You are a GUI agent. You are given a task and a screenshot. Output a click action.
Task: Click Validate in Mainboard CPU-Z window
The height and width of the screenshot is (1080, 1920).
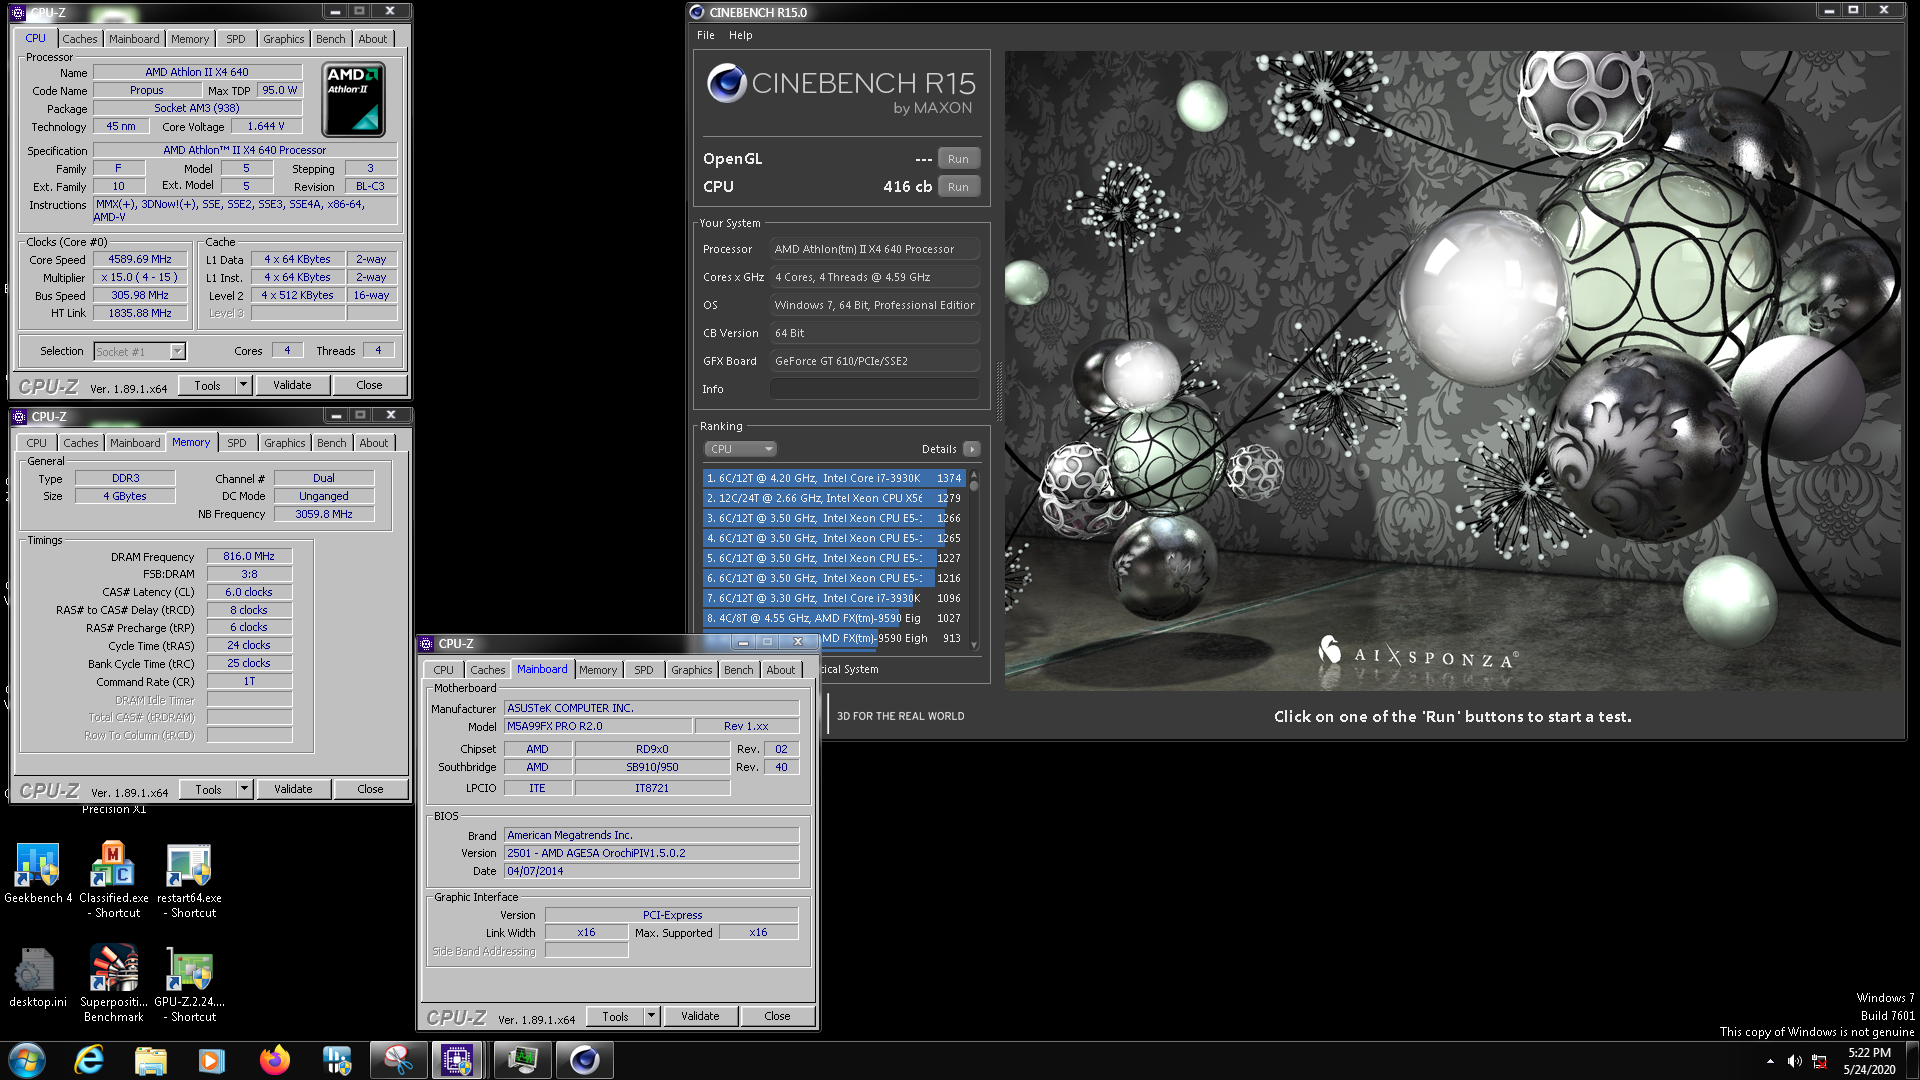700,1016
